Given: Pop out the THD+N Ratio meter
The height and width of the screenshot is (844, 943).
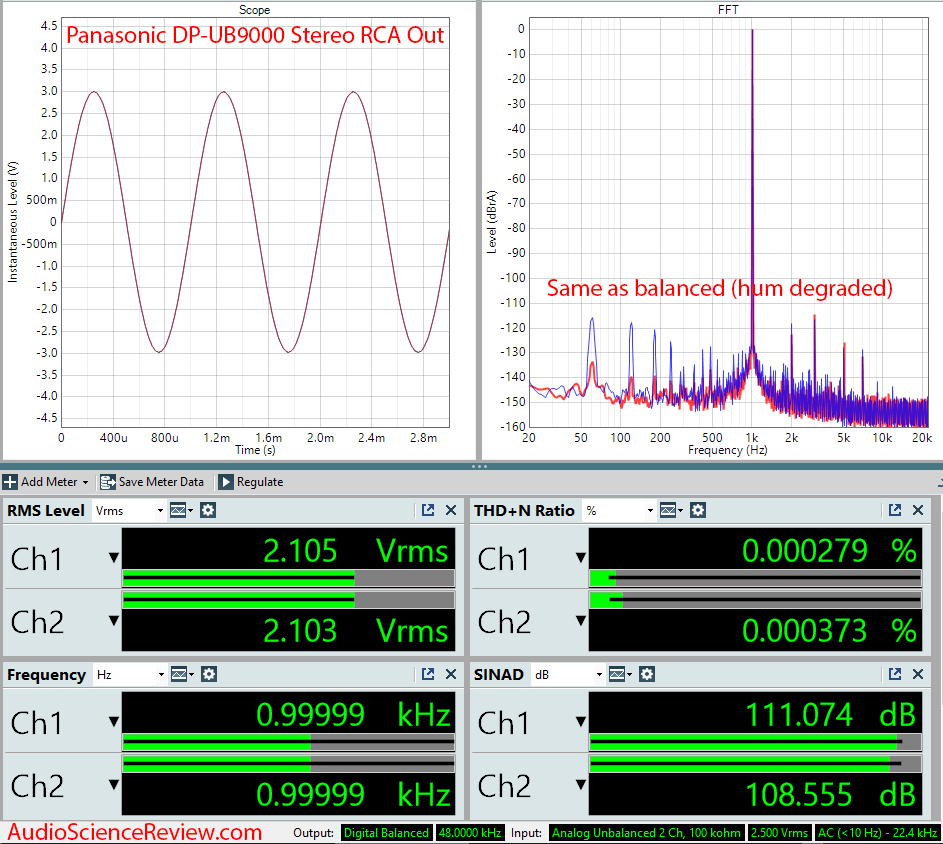Looking at the screenshot, I should (x=895, y=510).
